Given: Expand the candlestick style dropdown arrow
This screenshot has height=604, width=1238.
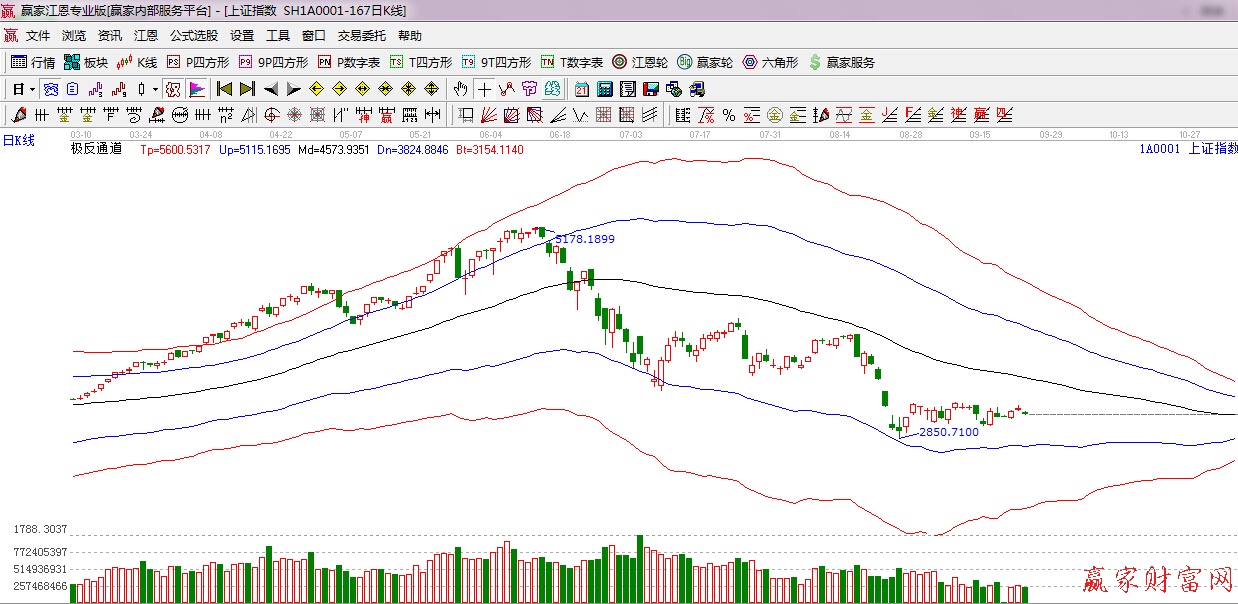Looking at the screenshot, I should 155,89.
